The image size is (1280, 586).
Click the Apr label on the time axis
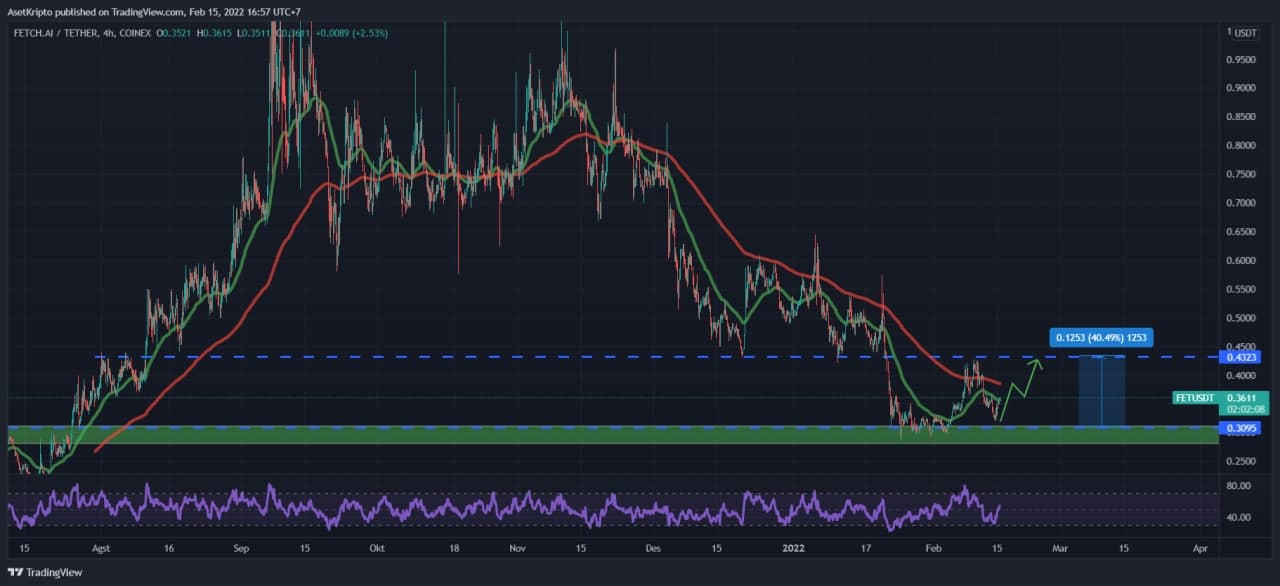(1199, 549)
